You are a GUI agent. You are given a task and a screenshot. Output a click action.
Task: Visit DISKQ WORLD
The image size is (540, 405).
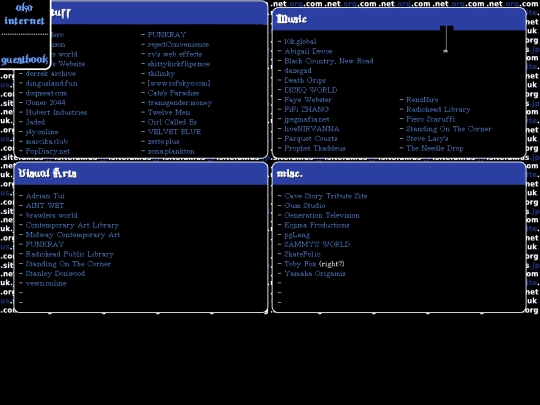[x=311, y=90]
